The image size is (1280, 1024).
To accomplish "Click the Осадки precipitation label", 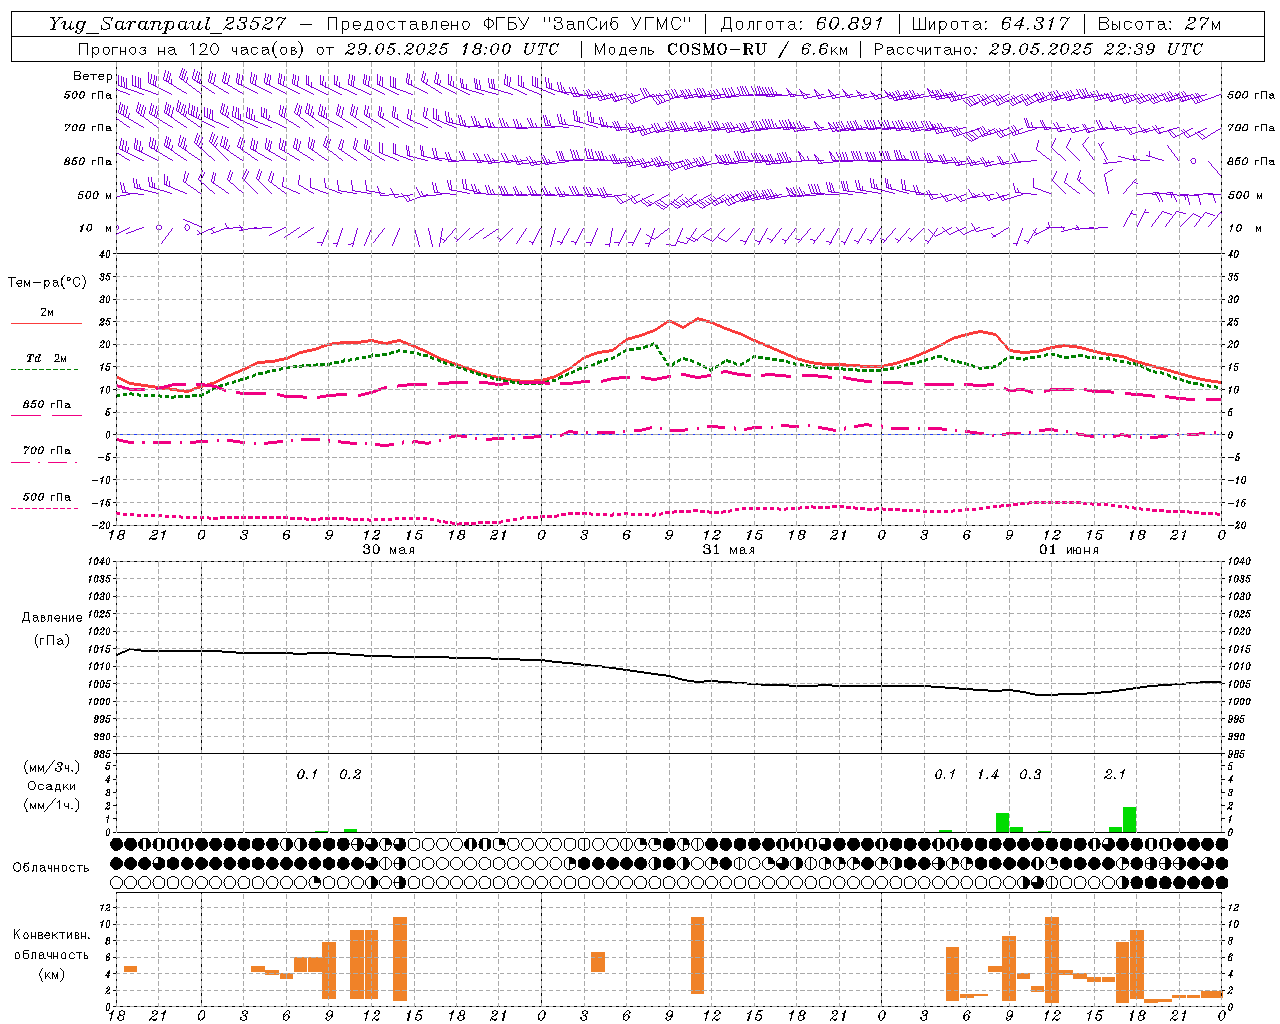I will pyautogui.click(x=51, y=786).
